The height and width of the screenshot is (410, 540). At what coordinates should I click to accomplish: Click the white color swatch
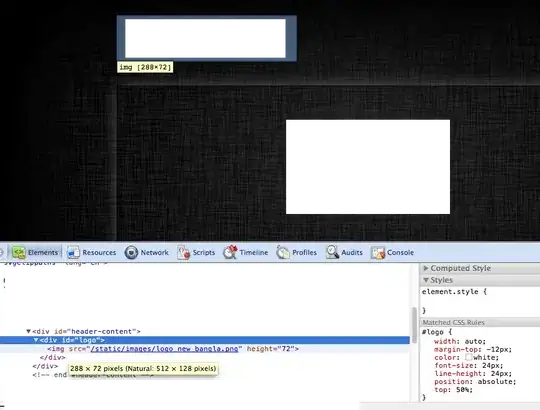[468, 357]
